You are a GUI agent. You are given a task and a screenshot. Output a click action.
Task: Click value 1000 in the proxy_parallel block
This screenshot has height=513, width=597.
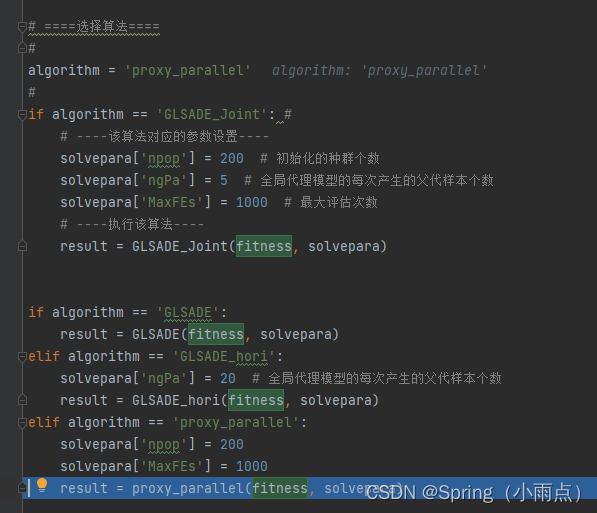coord(252,467)
